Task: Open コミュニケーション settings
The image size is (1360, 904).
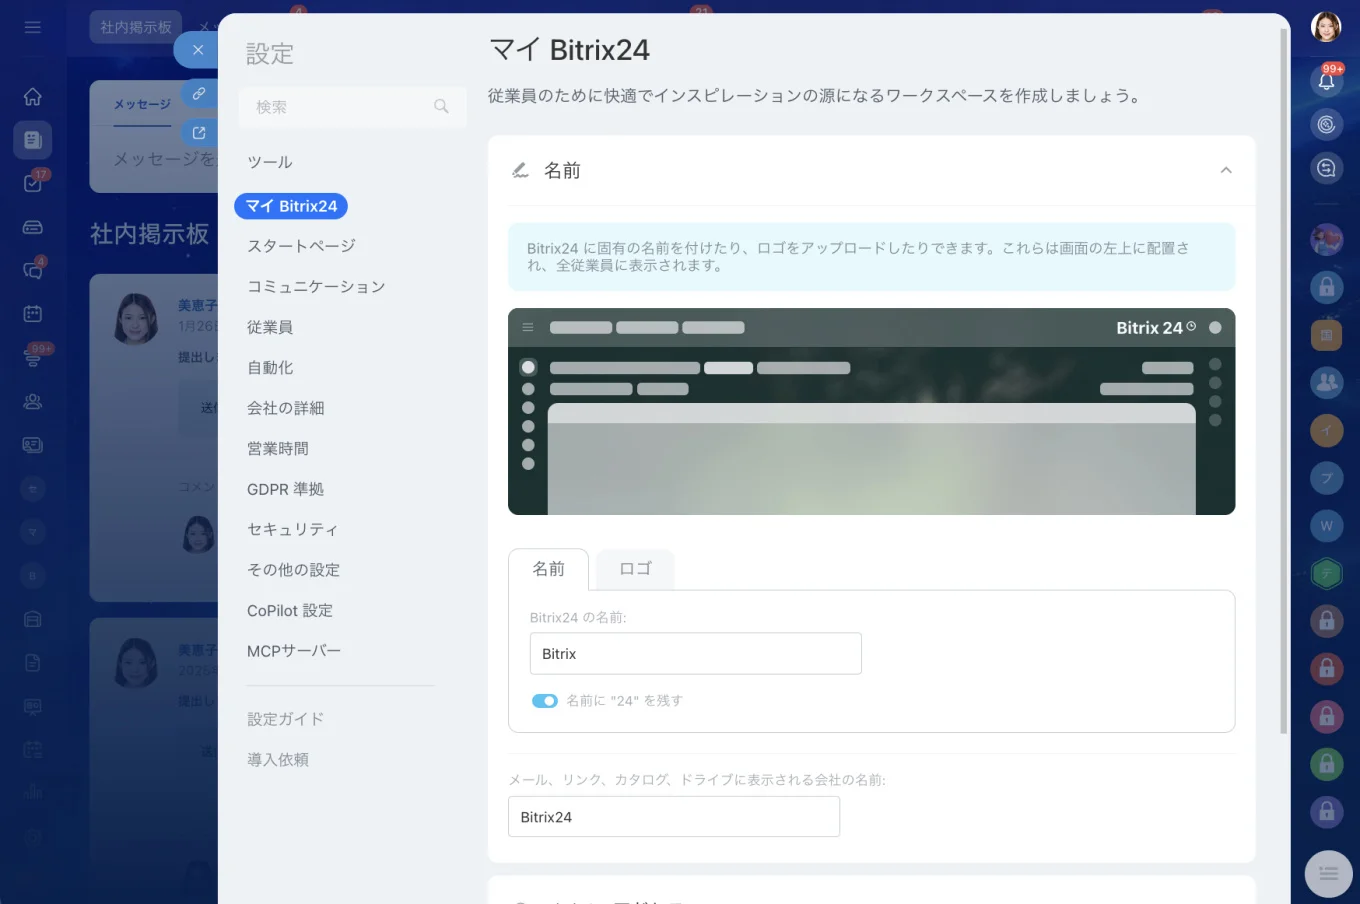Action: (316, 287)
